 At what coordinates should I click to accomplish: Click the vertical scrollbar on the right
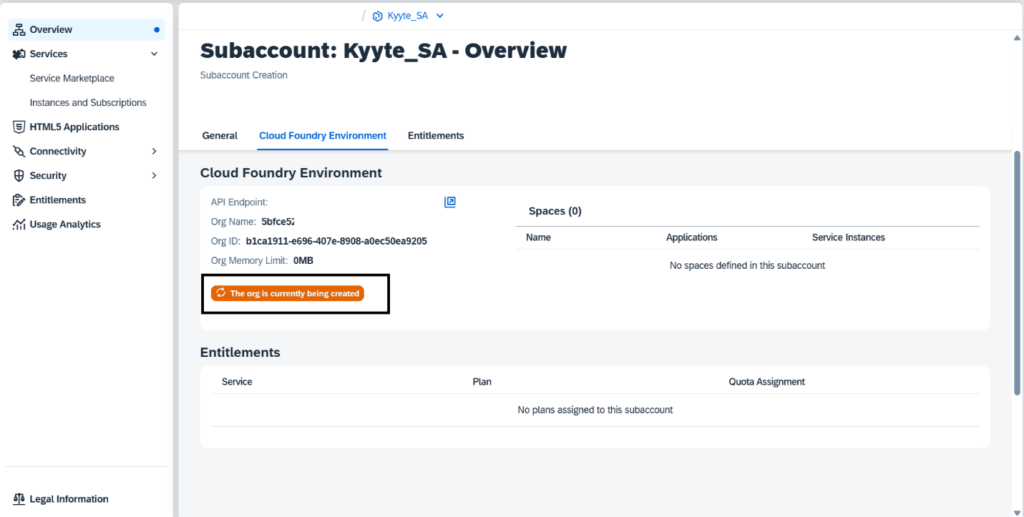point(1017,272)
